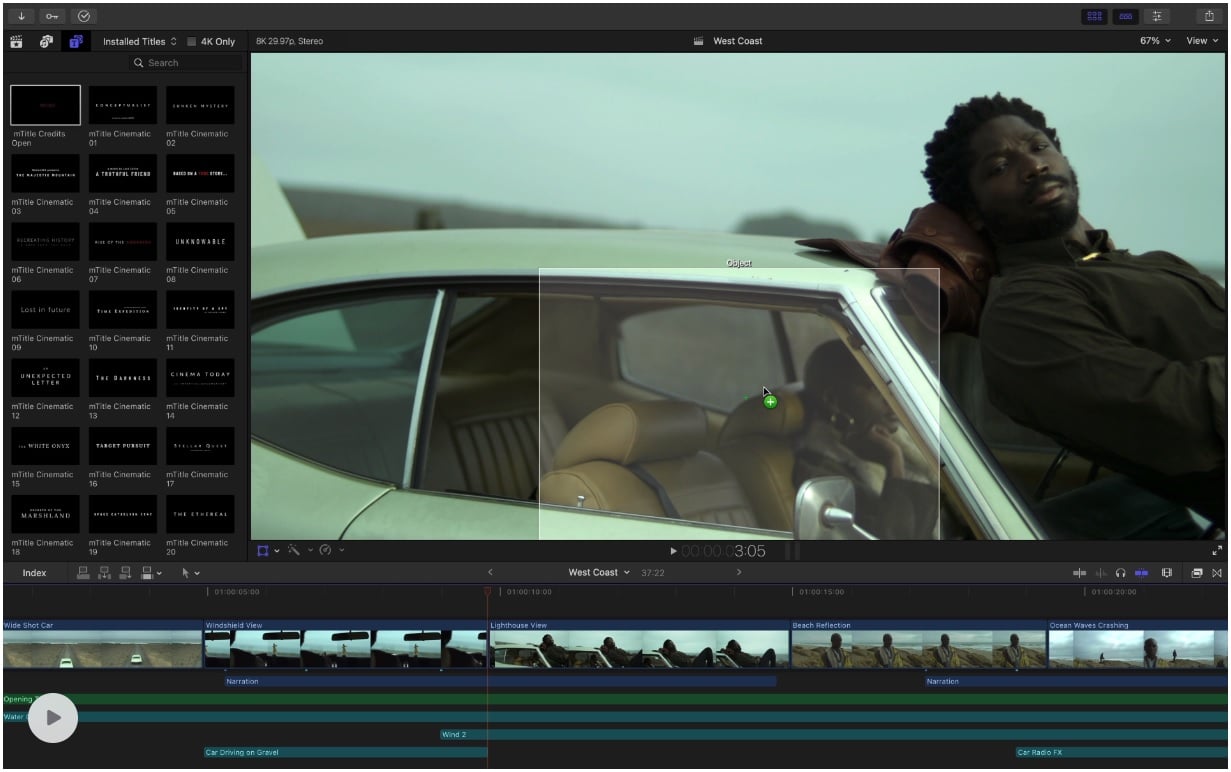Show the Photos and Audio sidebar
Screen dimensions: 1231x772
pyautogui.click(x=46, y=41)
